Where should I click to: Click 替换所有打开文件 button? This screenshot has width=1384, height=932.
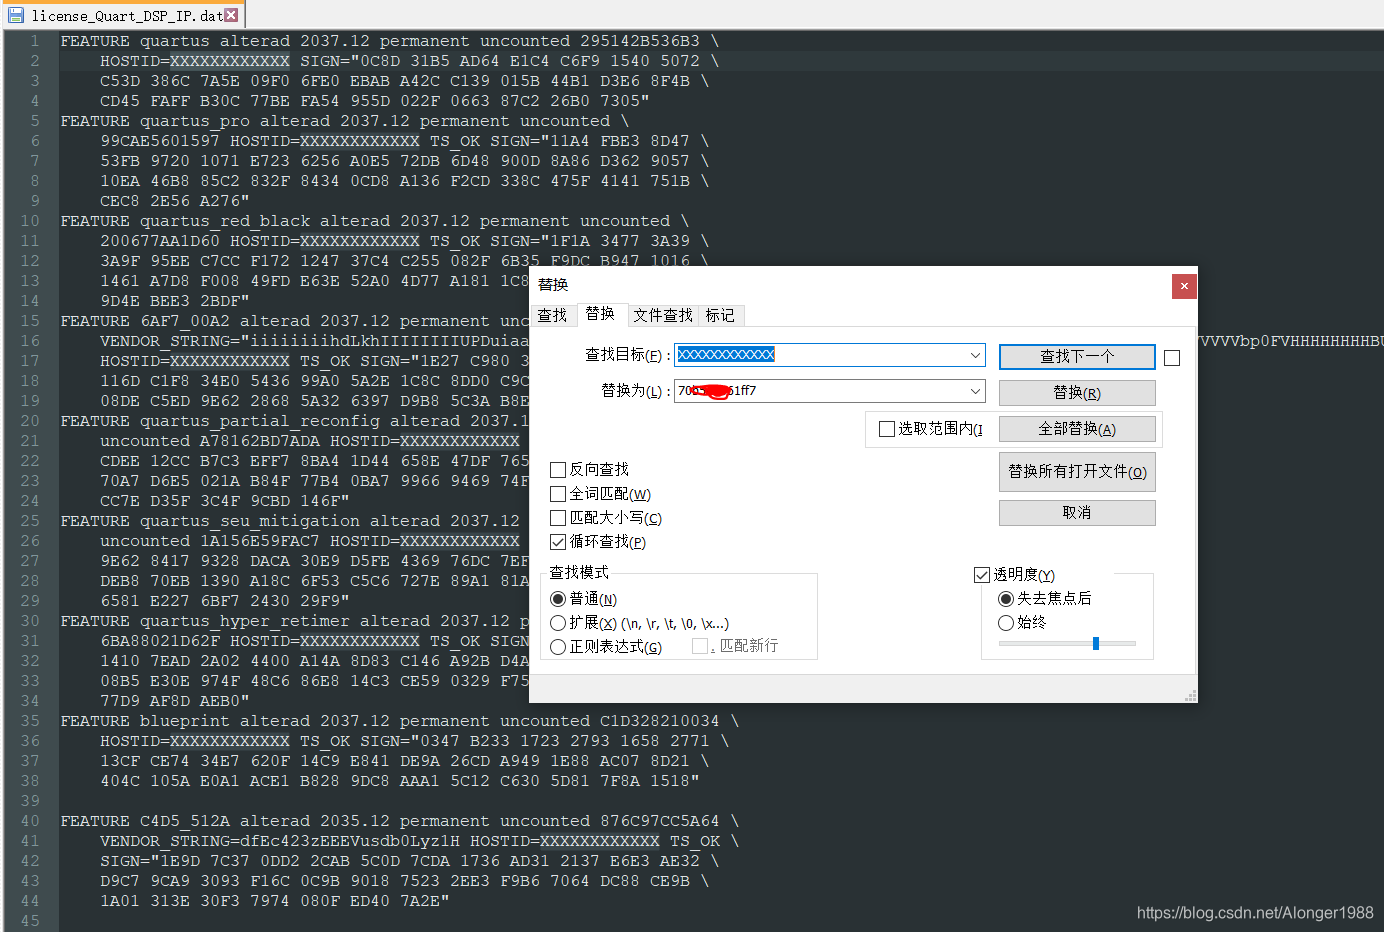(1077, 471)
